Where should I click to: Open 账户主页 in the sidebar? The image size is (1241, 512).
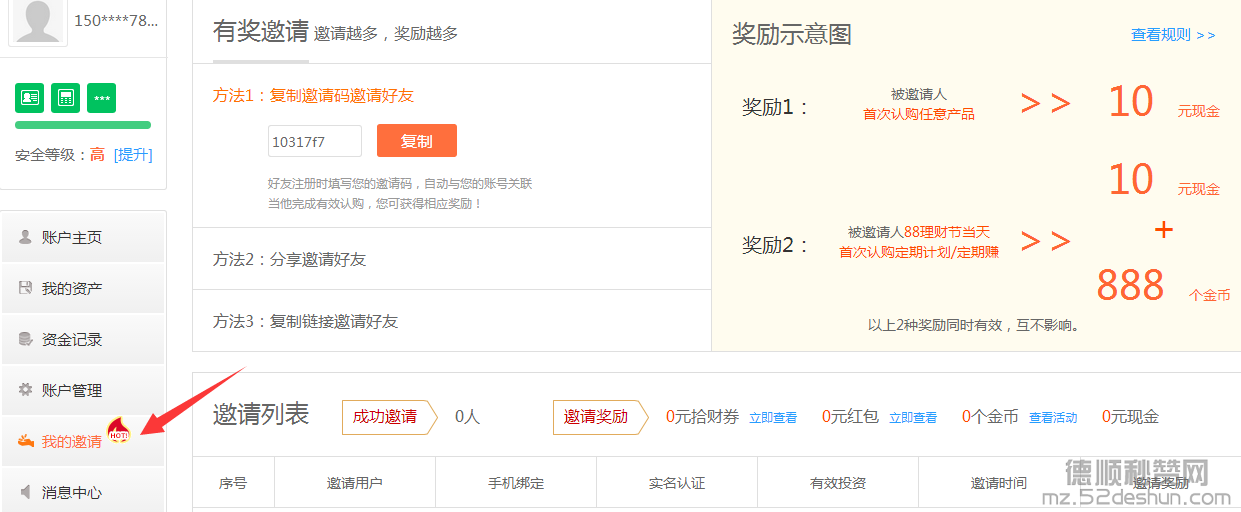[83, 237]
